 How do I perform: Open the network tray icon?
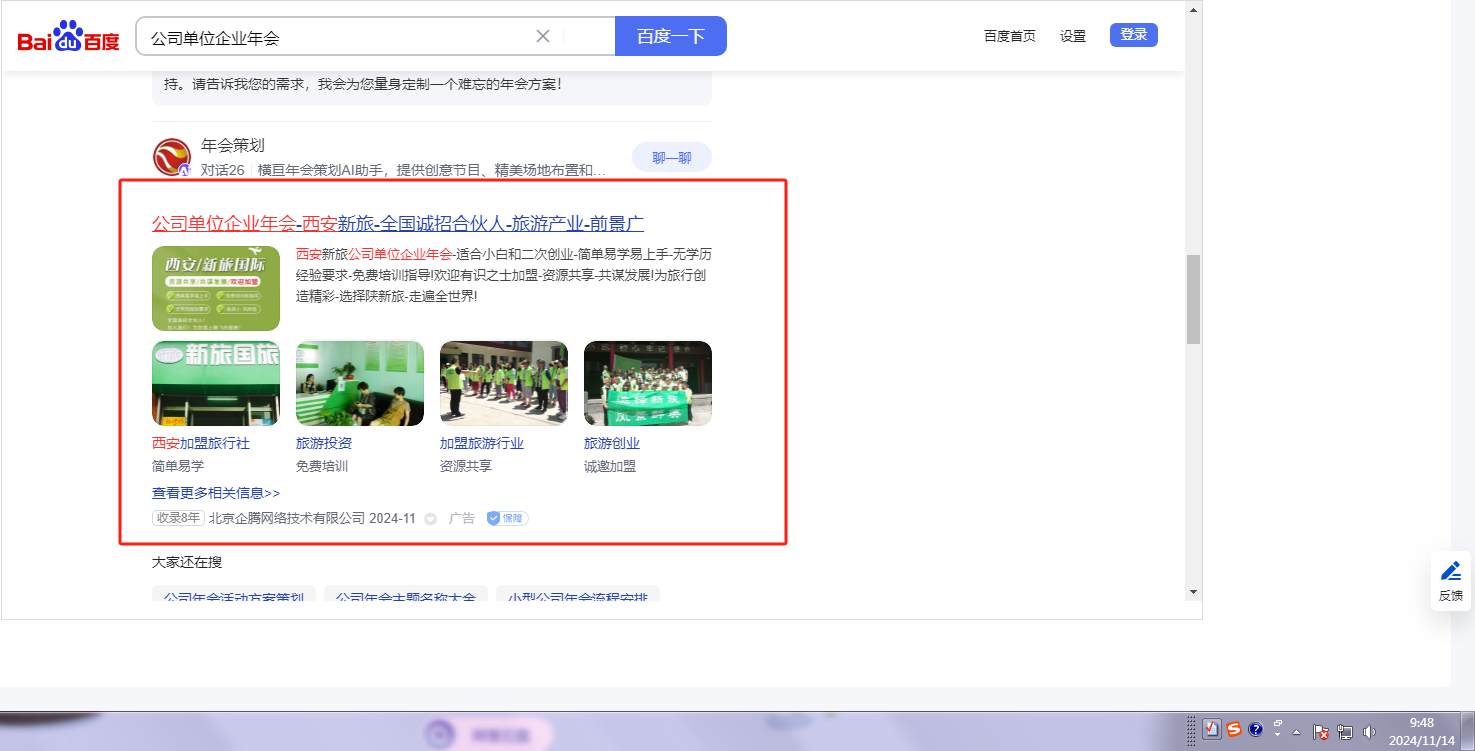1345,731
